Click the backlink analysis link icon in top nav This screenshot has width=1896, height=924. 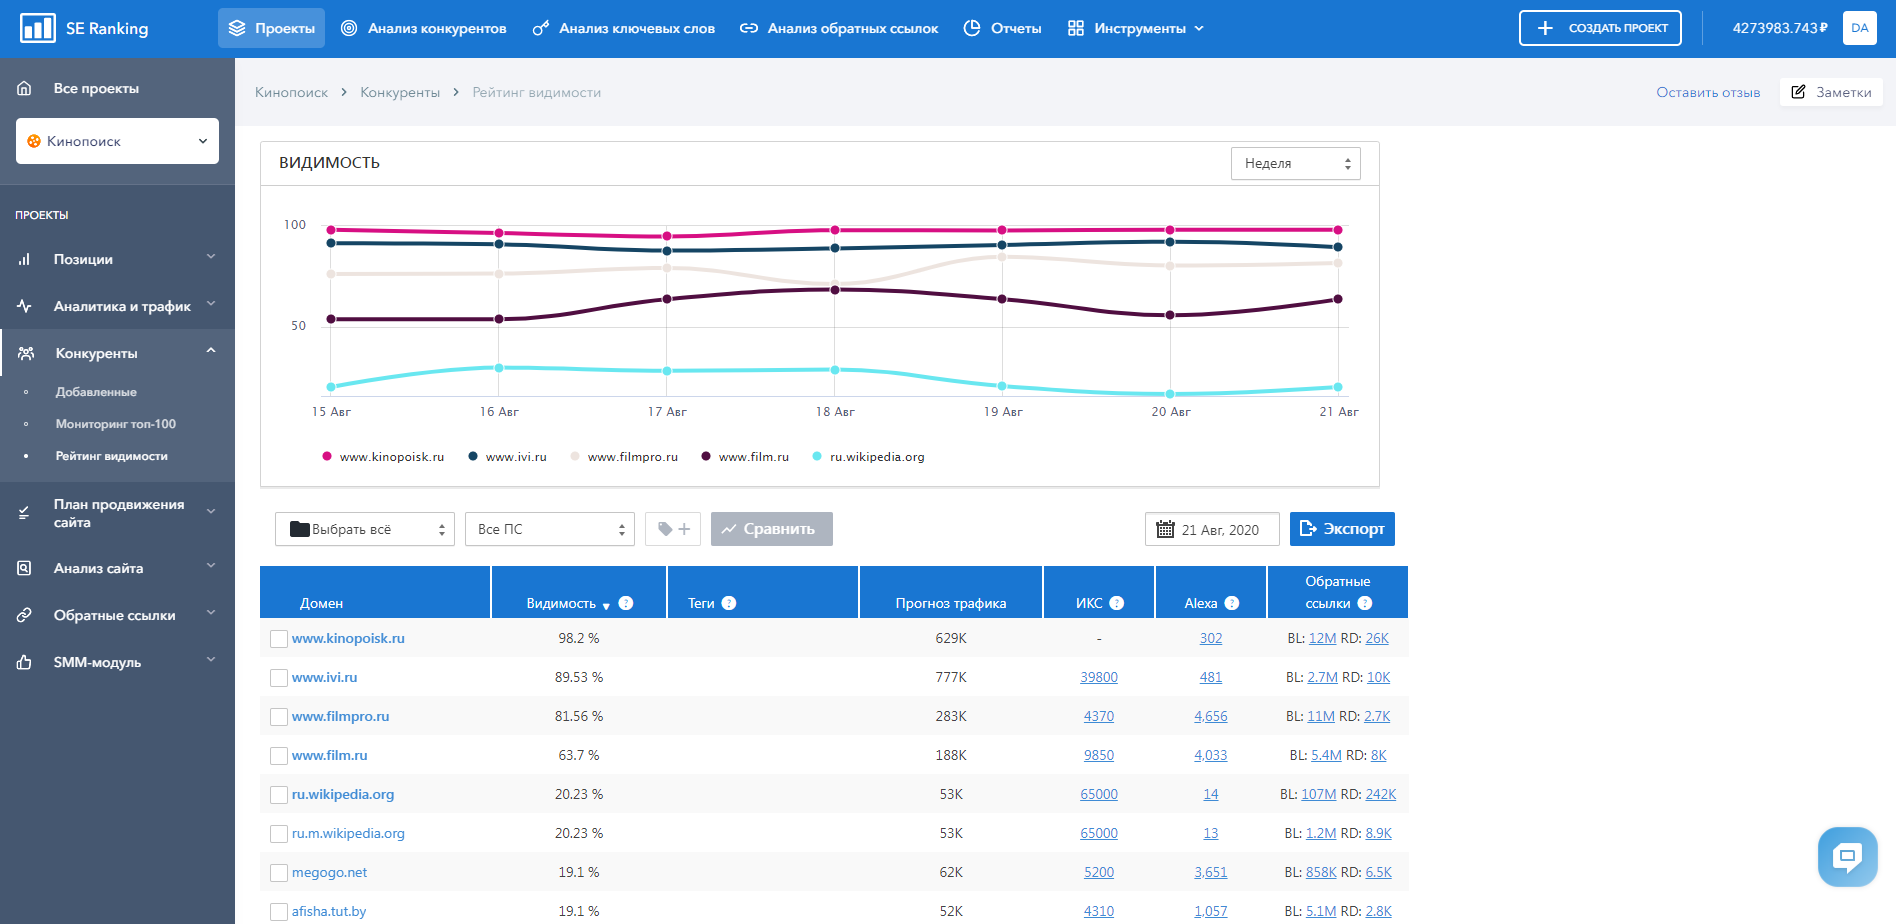pyautogui.click(x=749, y=28)
